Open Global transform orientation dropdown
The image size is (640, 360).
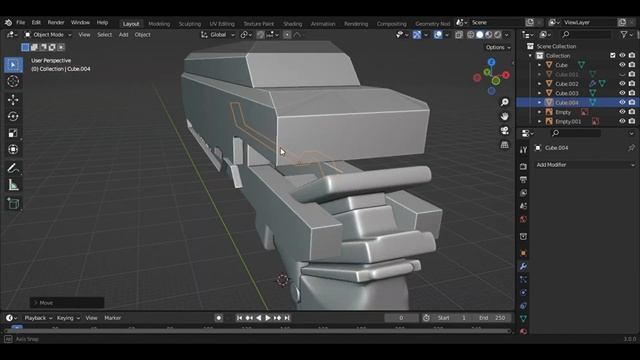[218, 35]
